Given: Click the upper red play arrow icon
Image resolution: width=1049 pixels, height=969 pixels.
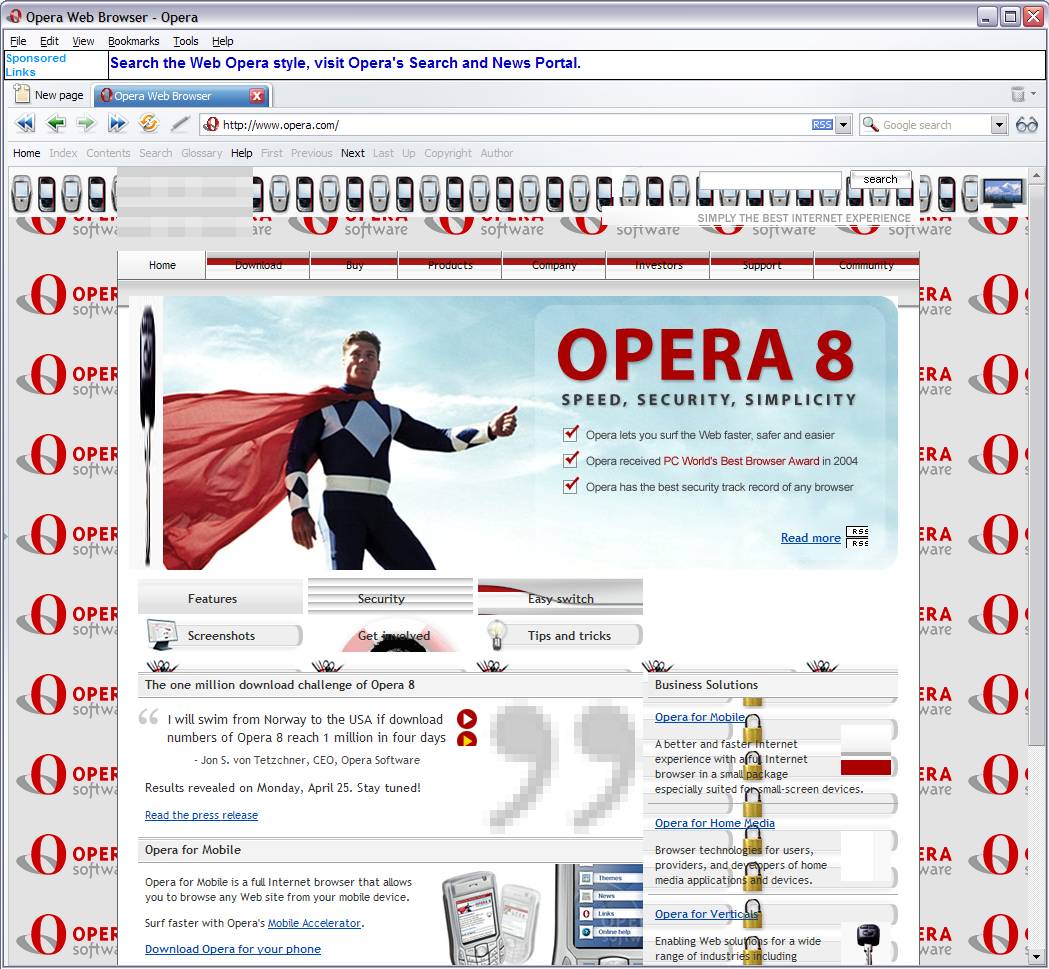Looking at the screenshot, I should (466, 719).
